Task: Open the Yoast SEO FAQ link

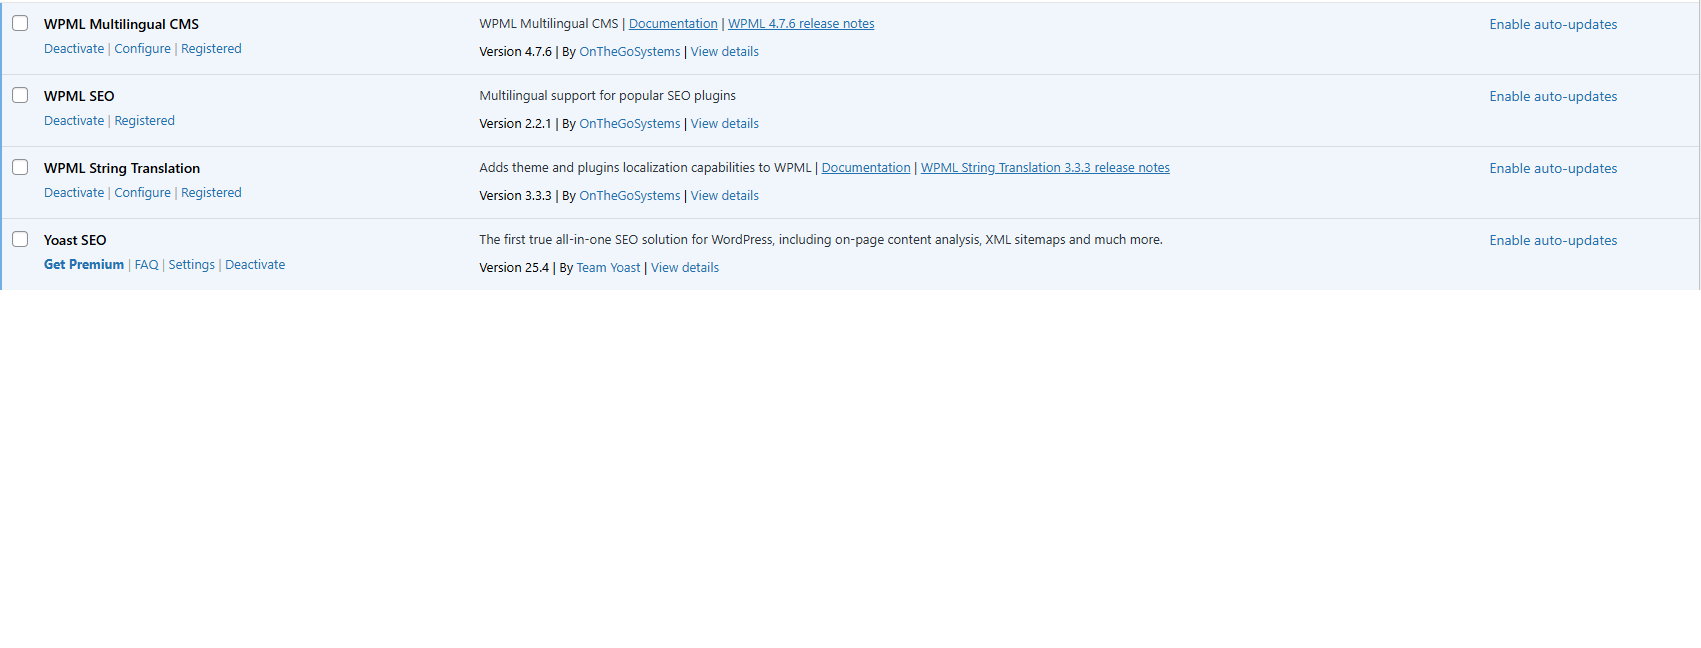Action: coord(147,265)
